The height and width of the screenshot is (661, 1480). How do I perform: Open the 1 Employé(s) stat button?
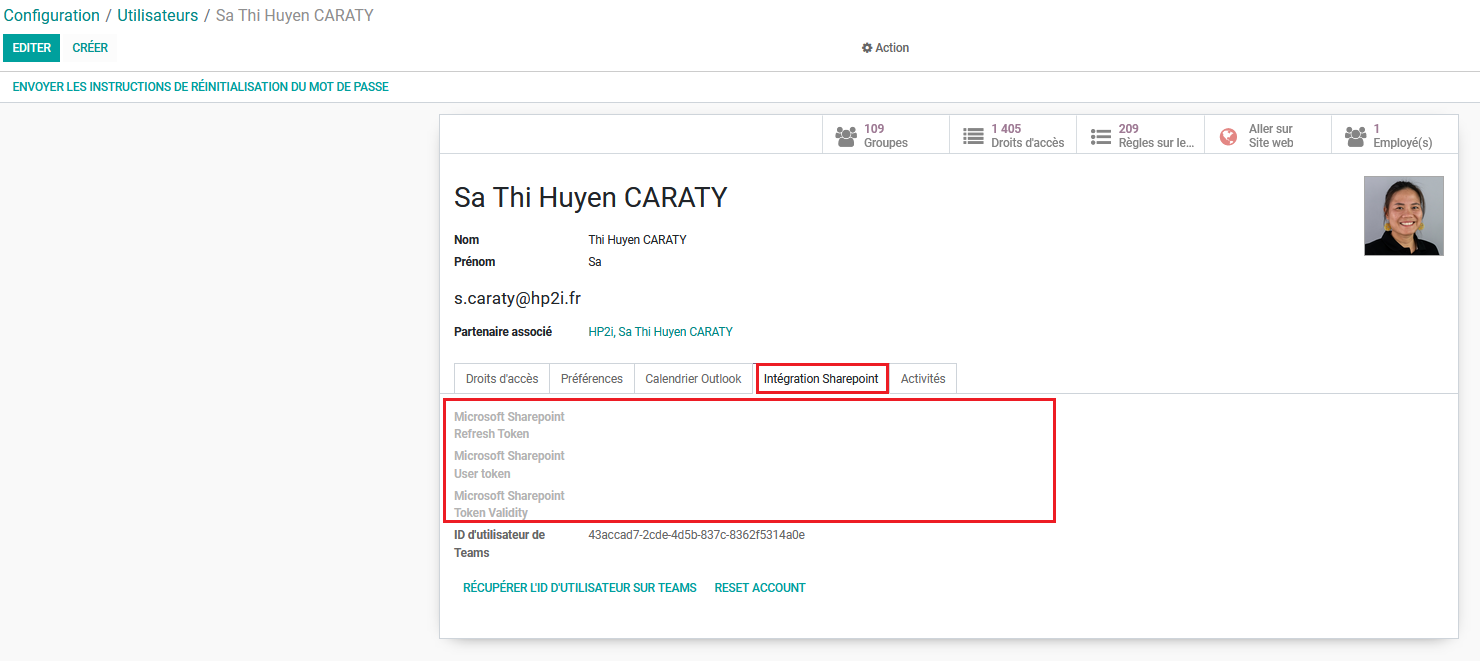1394,135
